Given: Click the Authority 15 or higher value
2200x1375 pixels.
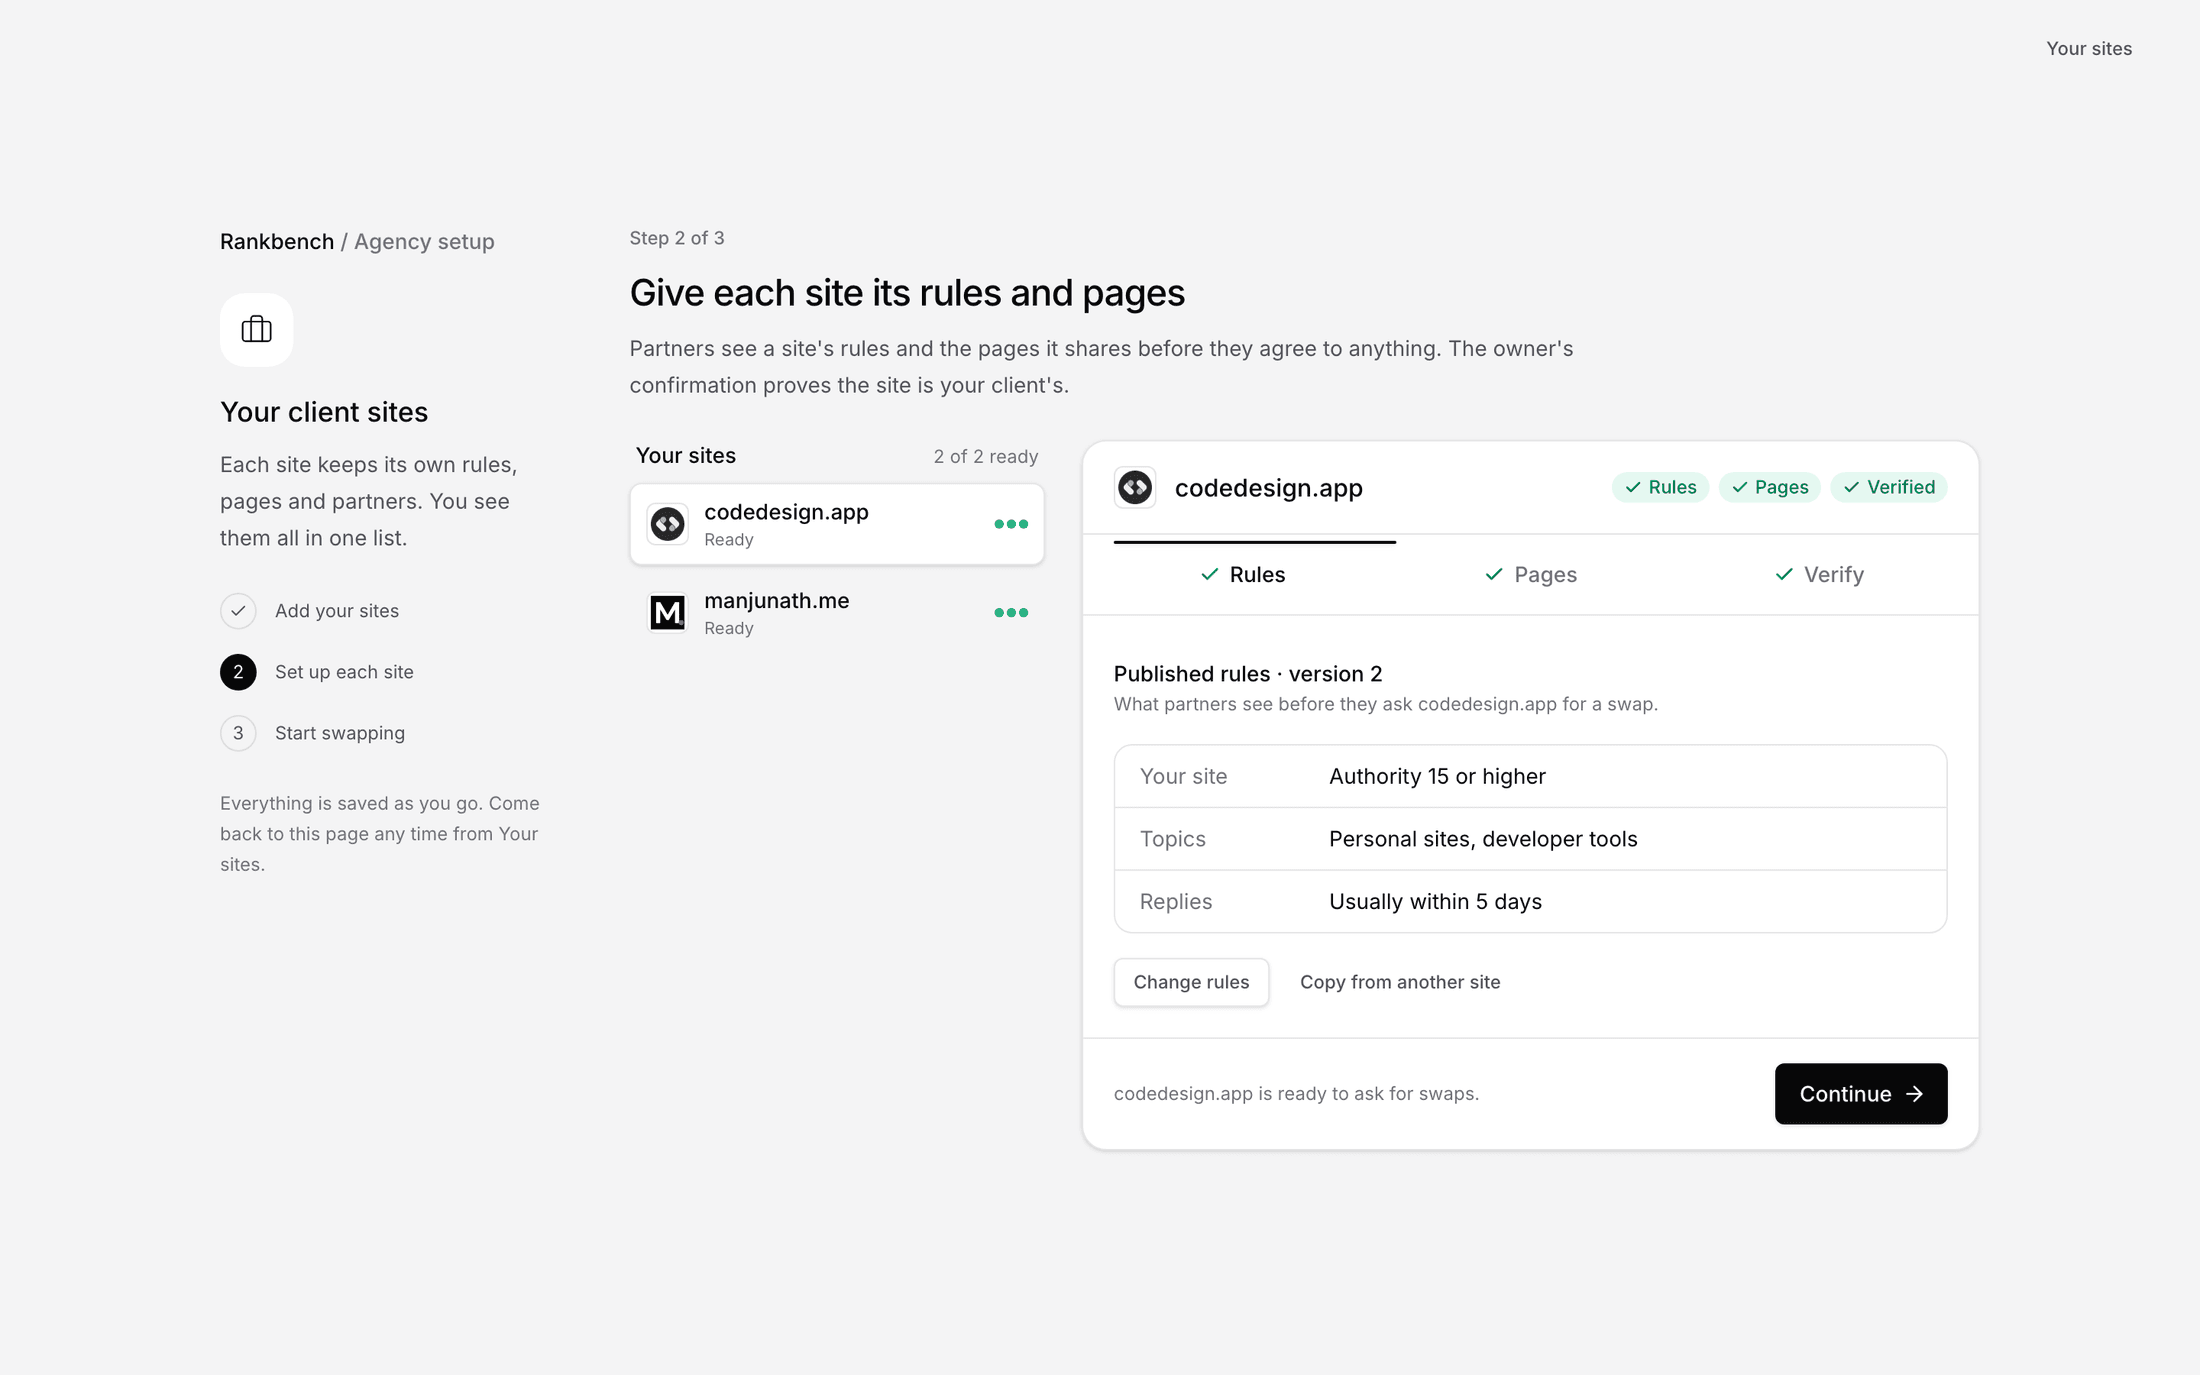Looking at the screenshot, I should click(x=1437, y=776).
